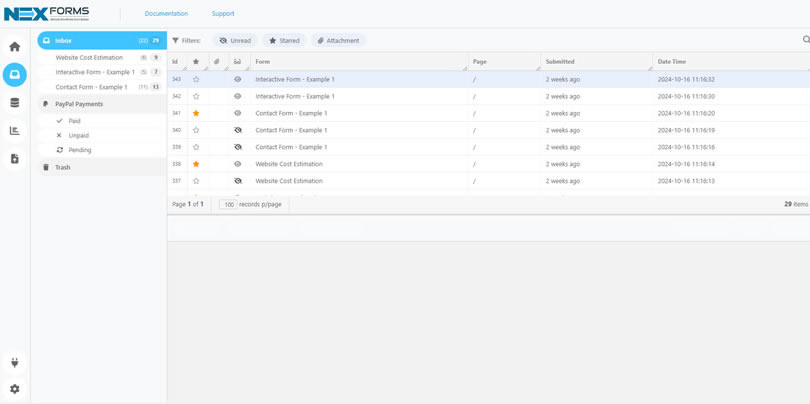Open the Home dashboard sidebar icon
The width and height of the screenshot is (810, 404).
(14, 46)
